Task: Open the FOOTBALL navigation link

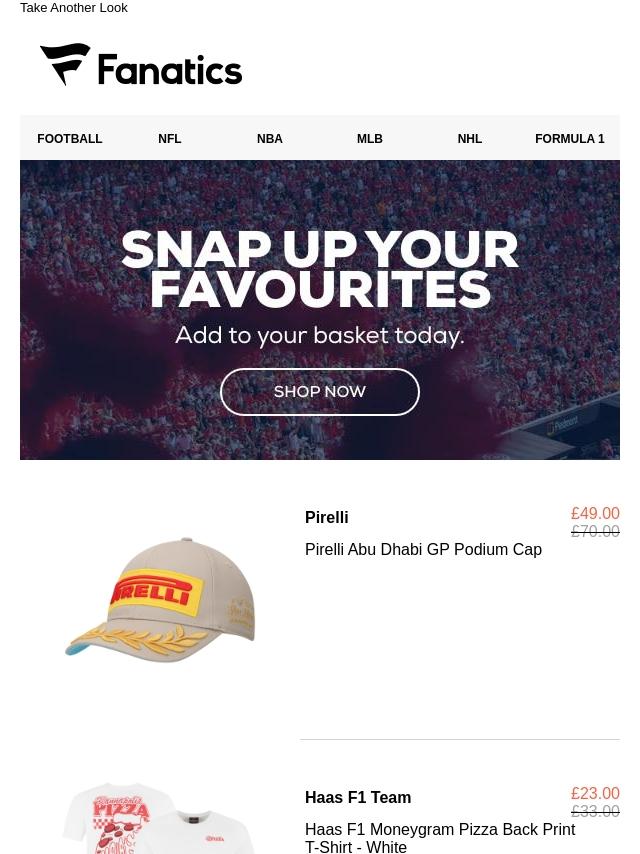Action: coord(70,139)
